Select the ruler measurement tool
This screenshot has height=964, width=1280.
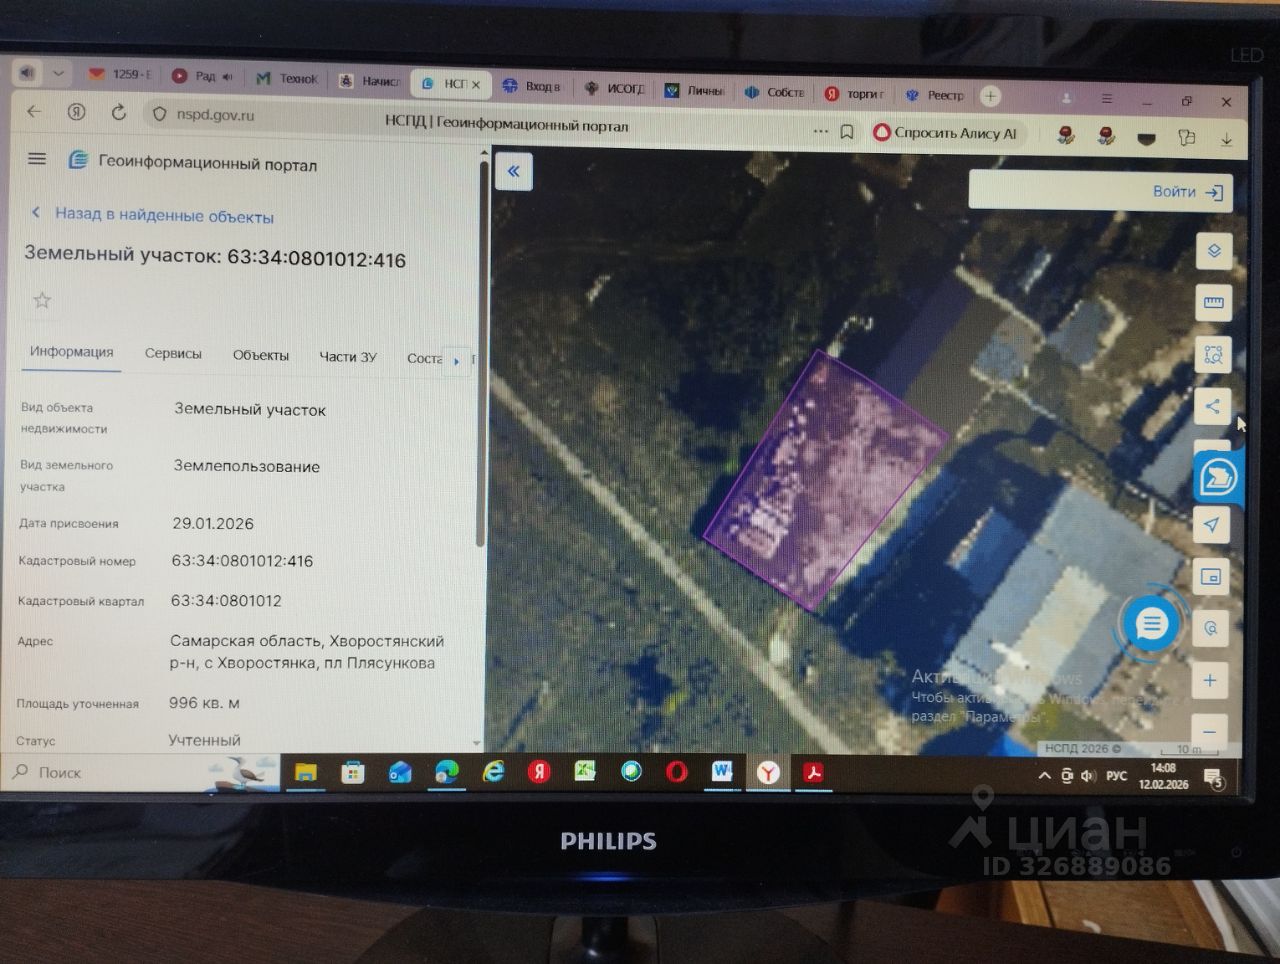[x=1214, y=303]
